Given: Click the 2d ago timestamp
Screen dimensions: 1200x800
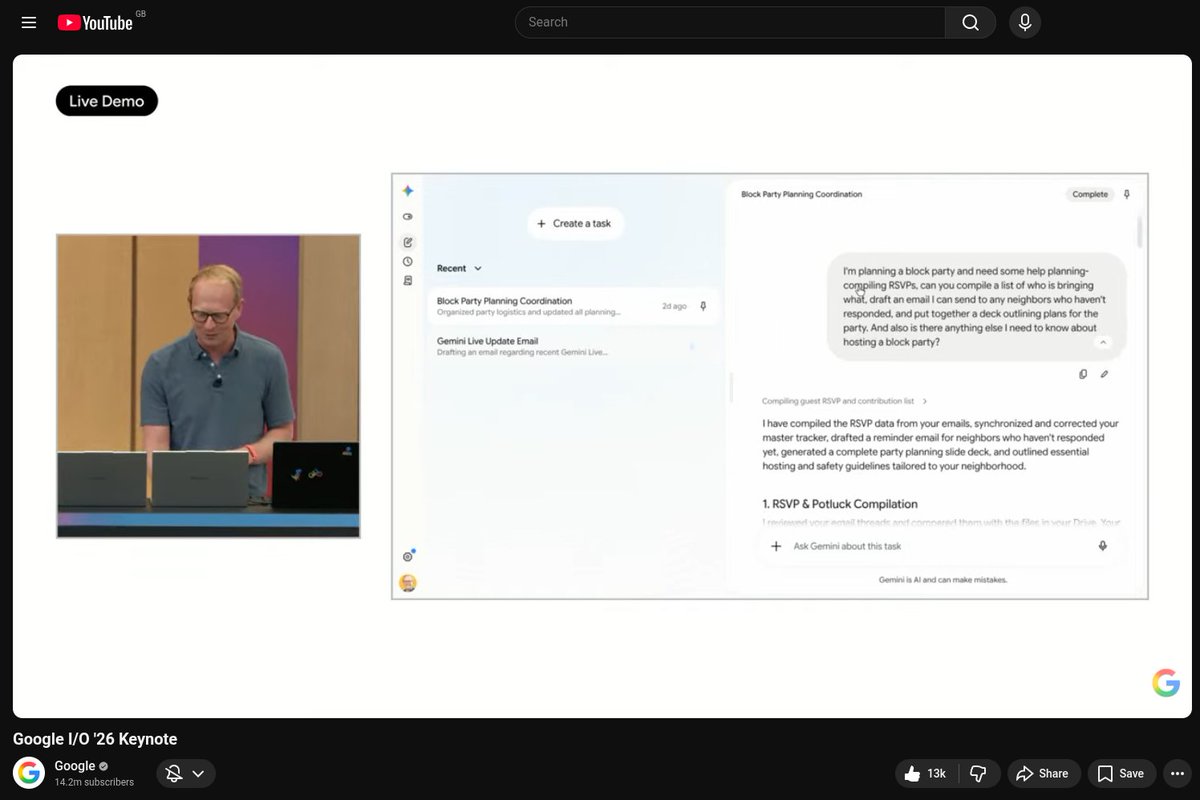Looking at the screenshot, I should [x=674, y=306].
